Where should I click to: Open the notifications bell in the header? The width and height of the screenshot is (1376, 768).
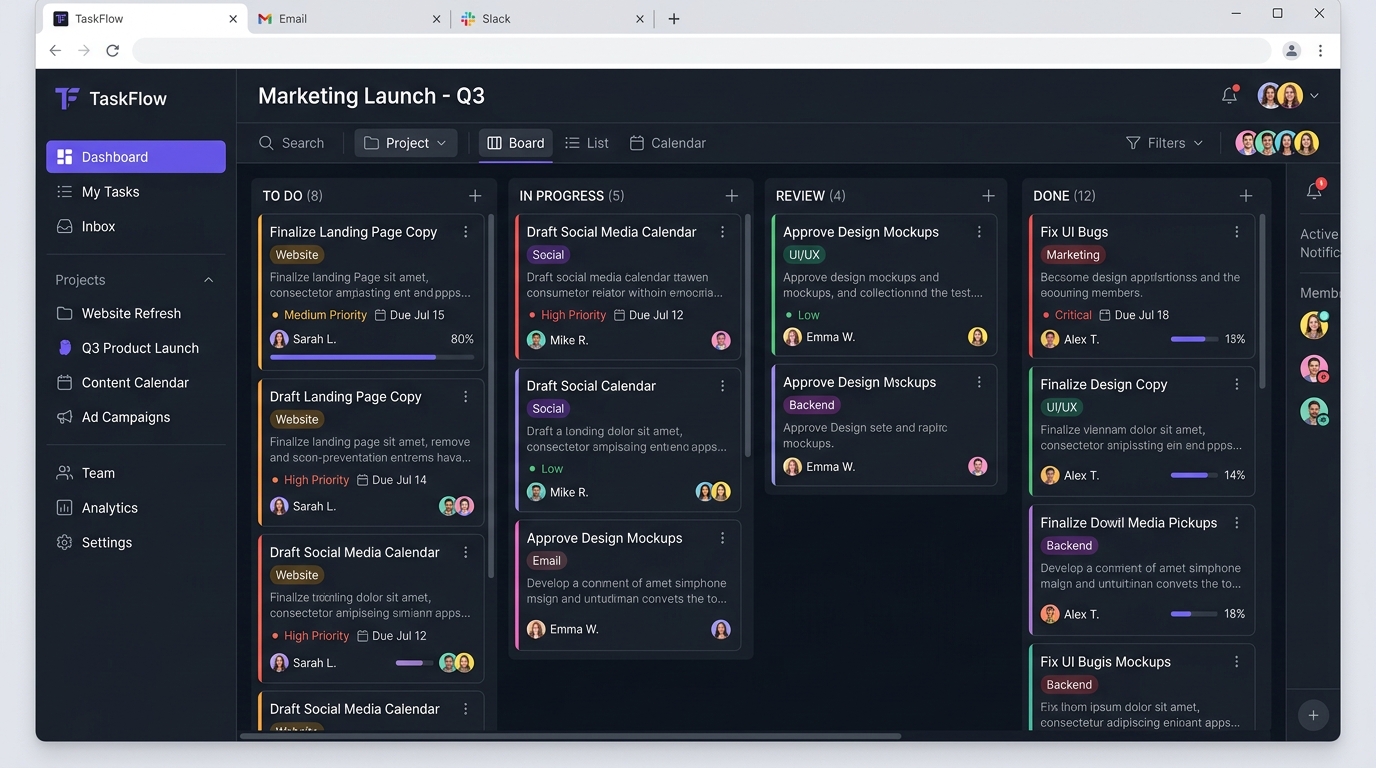coord(1230,96)
